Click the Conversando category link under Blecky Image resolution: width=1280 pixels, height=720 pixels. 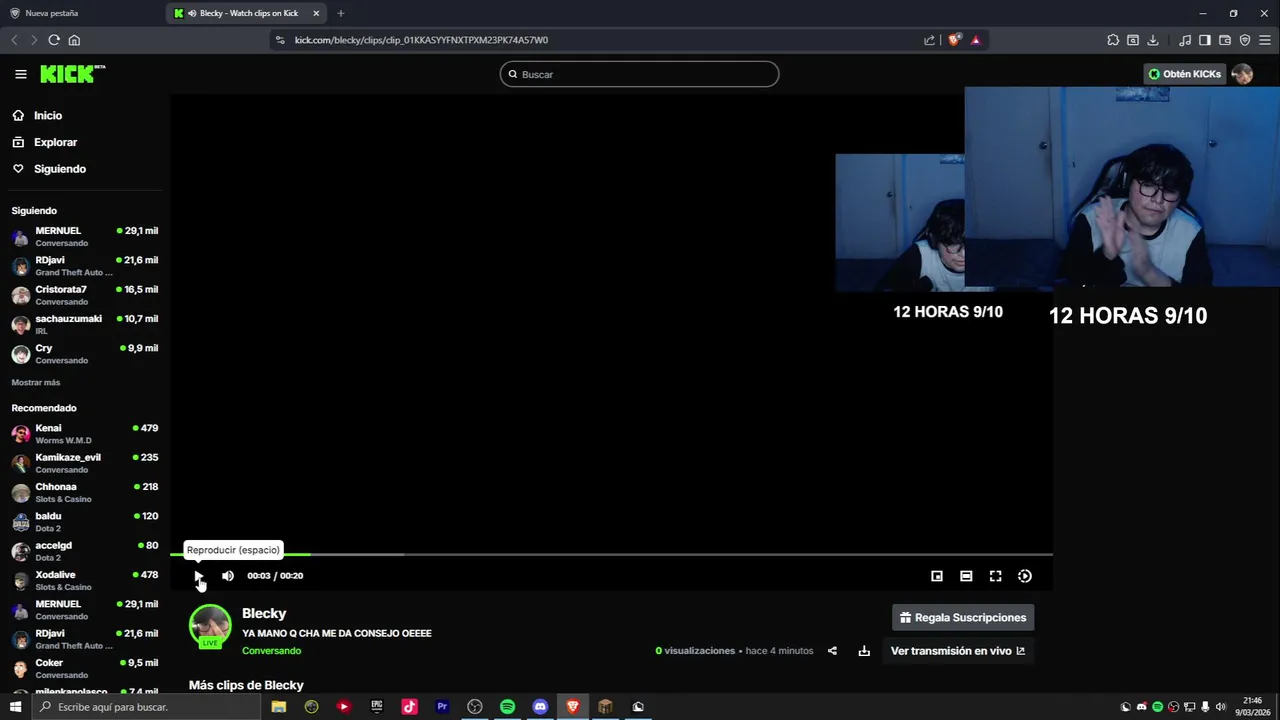pos(271,651)
